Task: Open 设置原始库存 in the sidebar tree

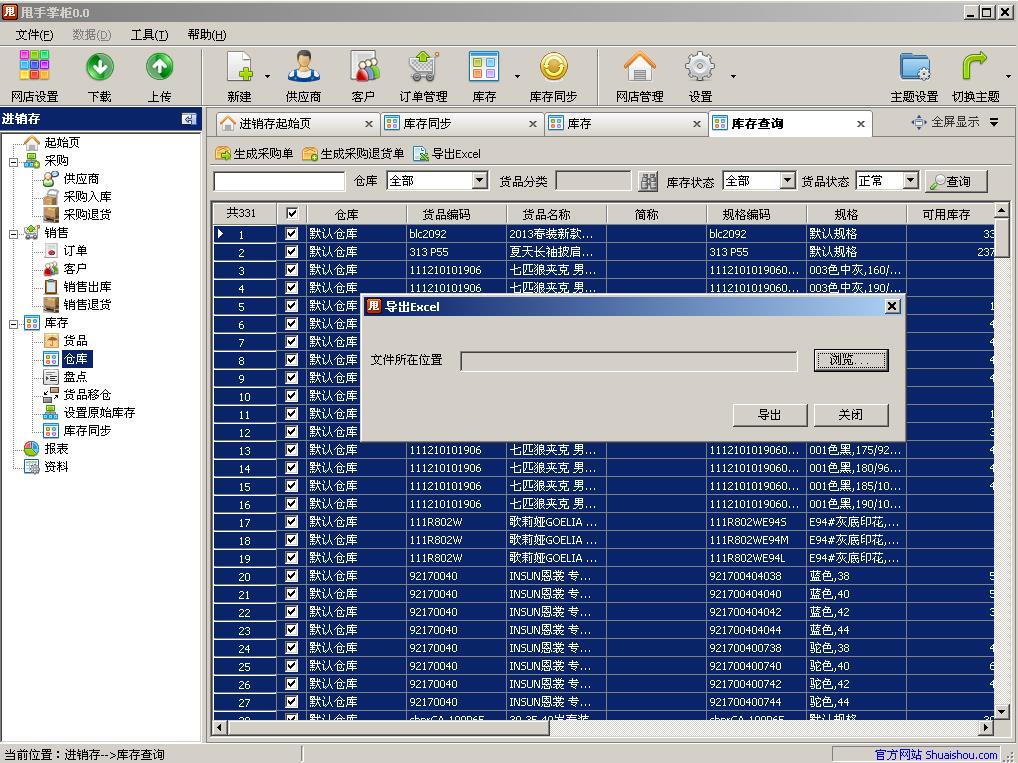Action: coord(99,412)
